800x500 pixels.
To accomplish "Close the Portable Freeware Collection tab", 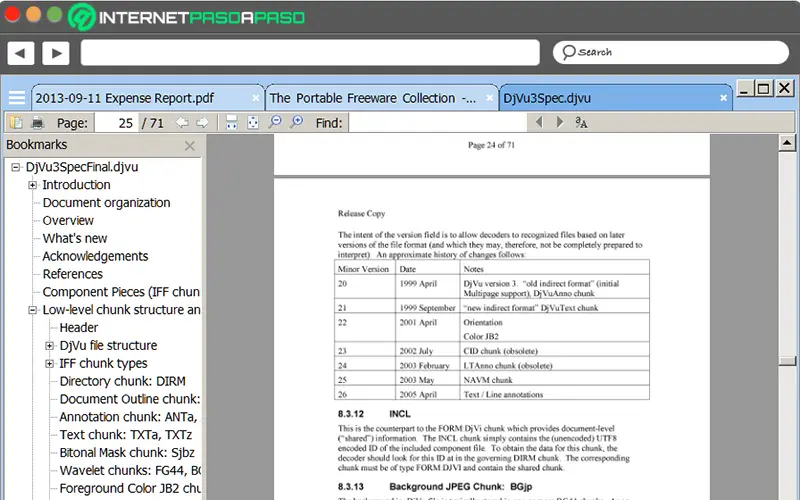I will pos(489,98).
